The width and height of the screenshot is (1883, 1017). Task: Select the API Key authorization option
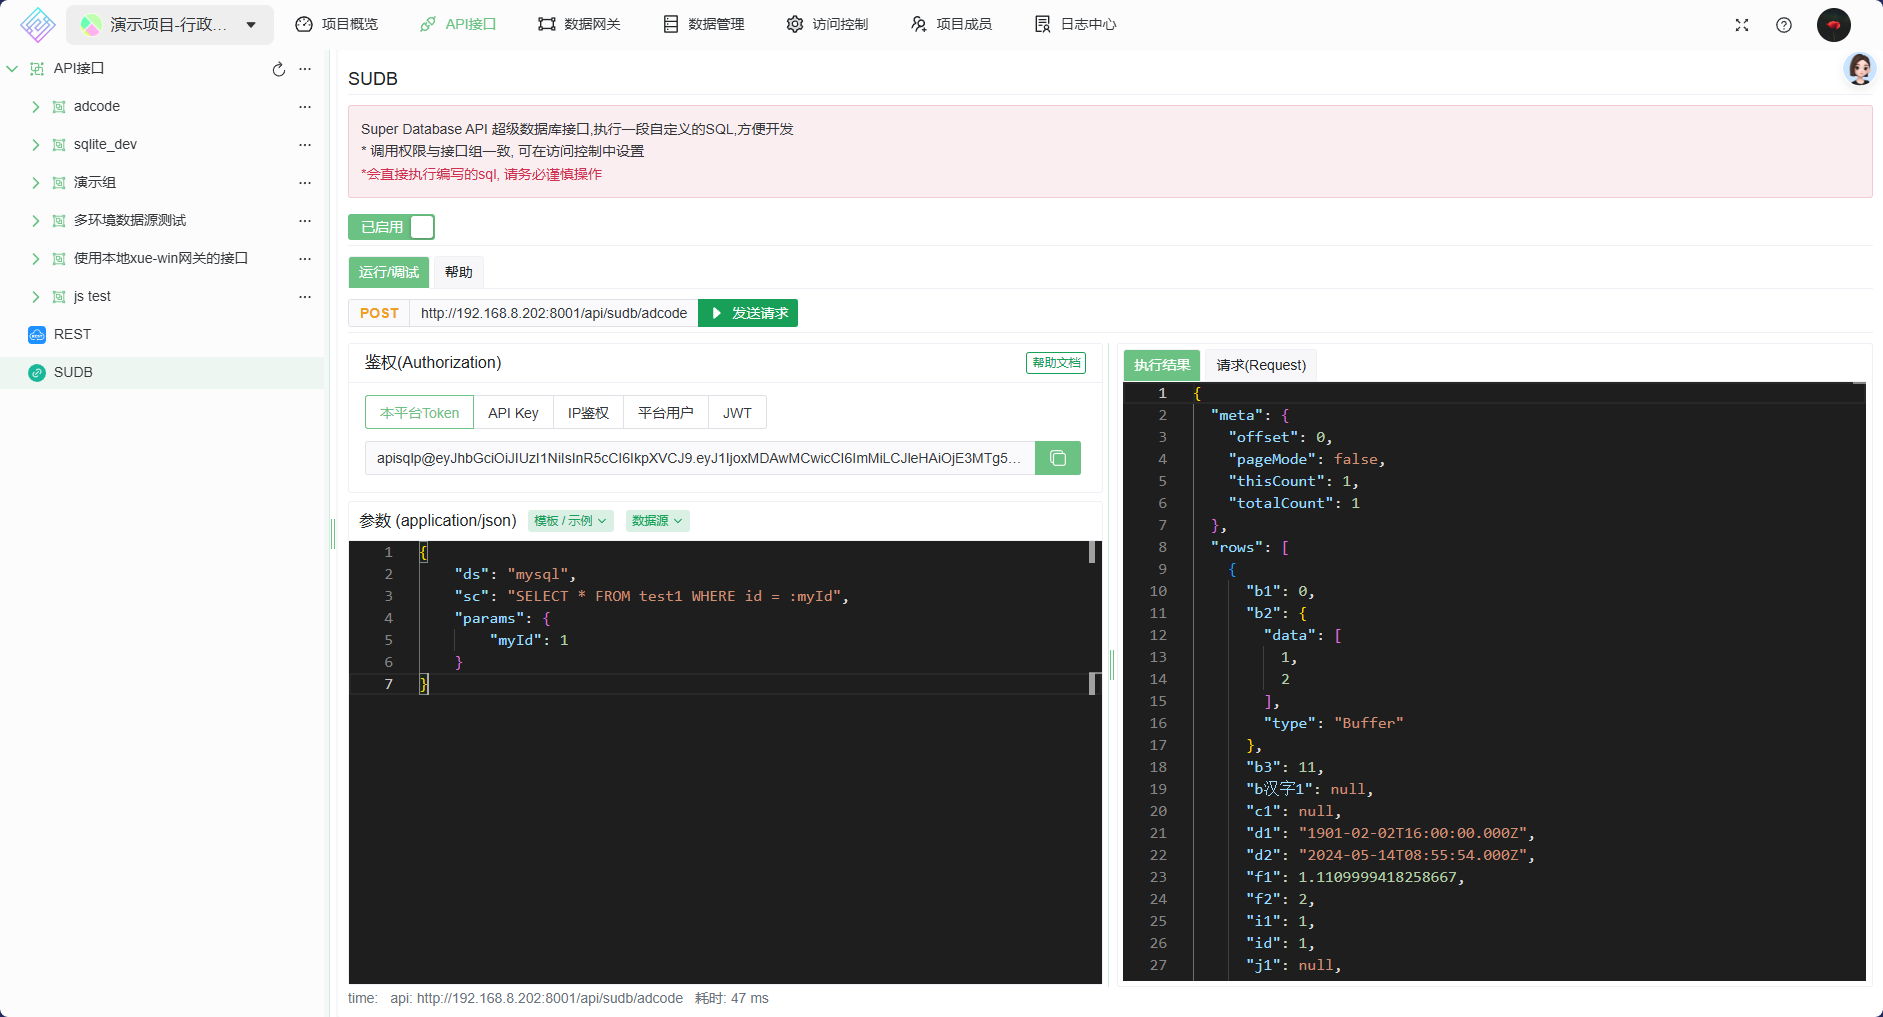513,413
